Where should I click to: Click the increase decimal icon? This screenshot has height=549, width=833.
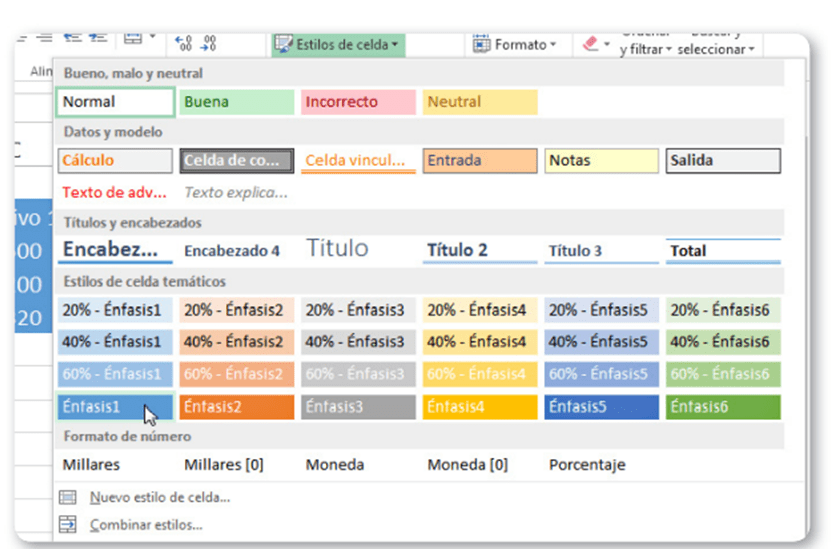point(183,43)
